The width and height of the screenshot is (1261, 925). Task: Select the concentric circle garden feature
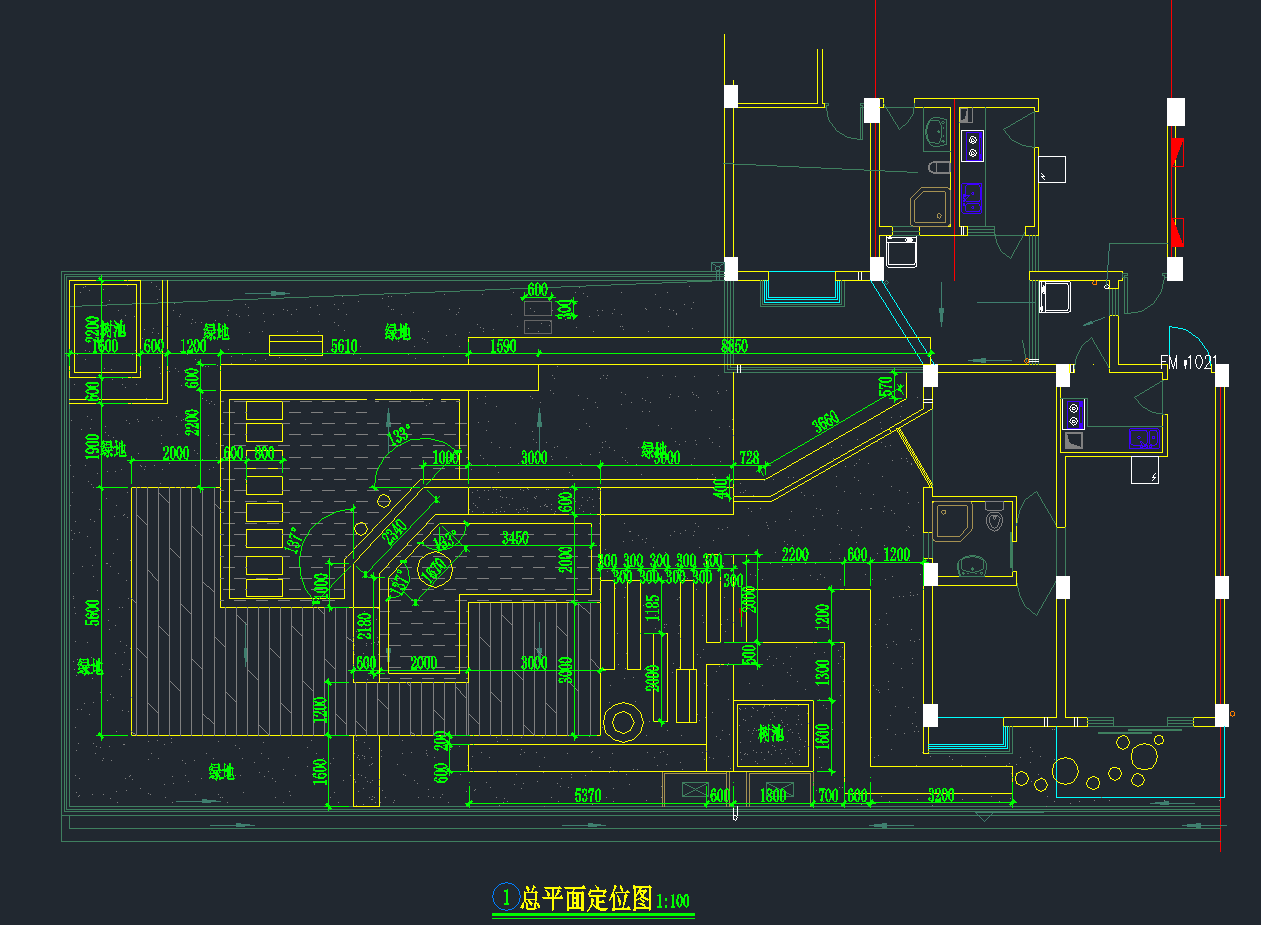pos(623,721)
